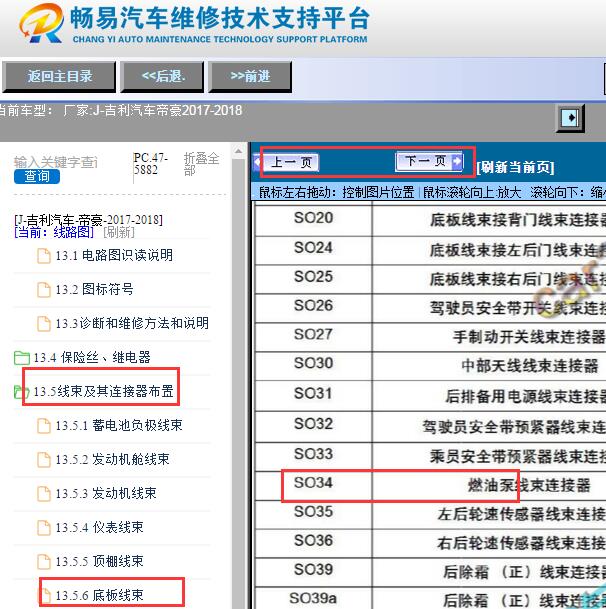The width and height of the screenshot is (606, 609).
Task: Open 13.3 诊断和维修方法和说明
Action: 132,323
